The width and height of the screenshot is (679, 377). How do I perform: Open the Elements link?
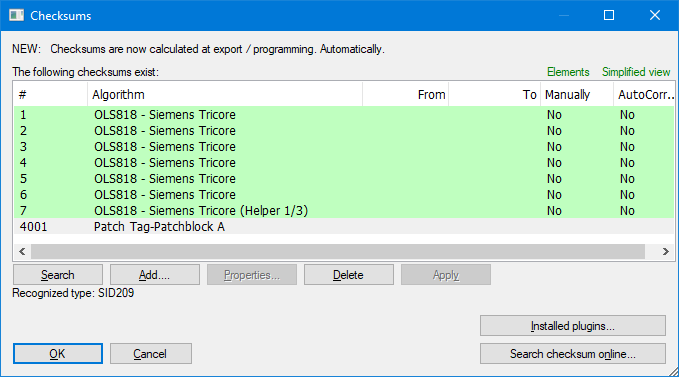click(x=568, y=72)
